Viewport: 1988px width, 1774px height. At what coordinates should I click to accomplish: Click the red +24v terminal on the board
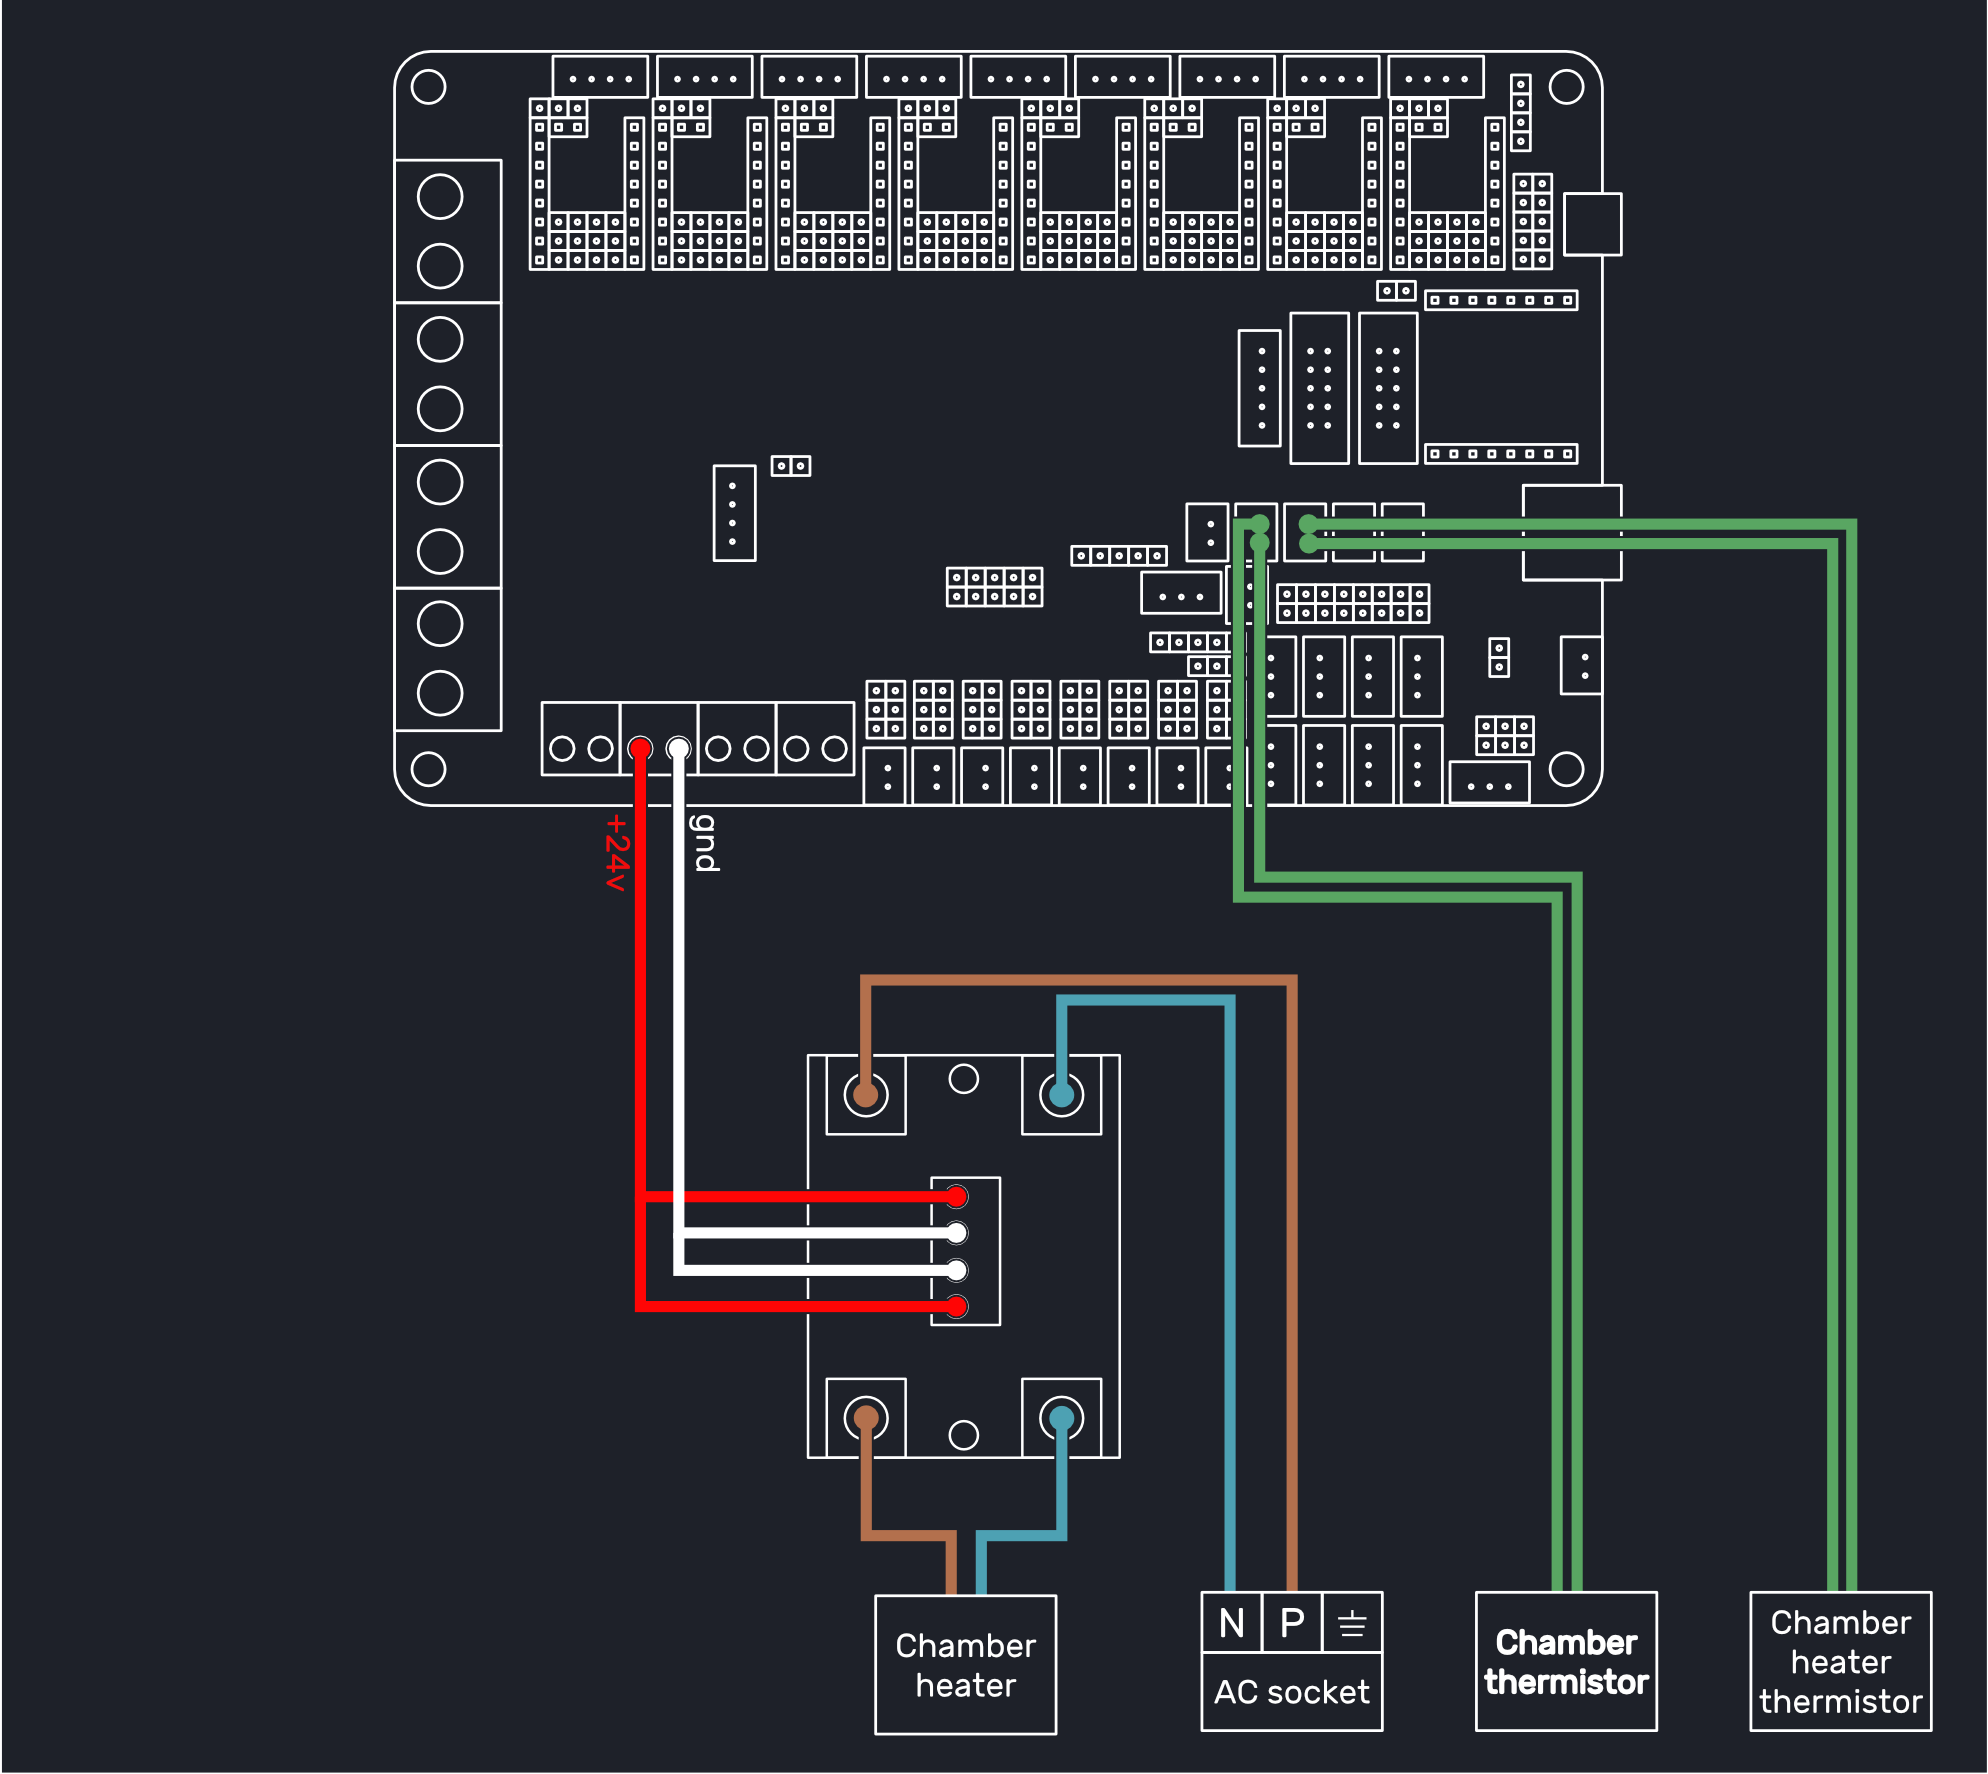(640, 748)
